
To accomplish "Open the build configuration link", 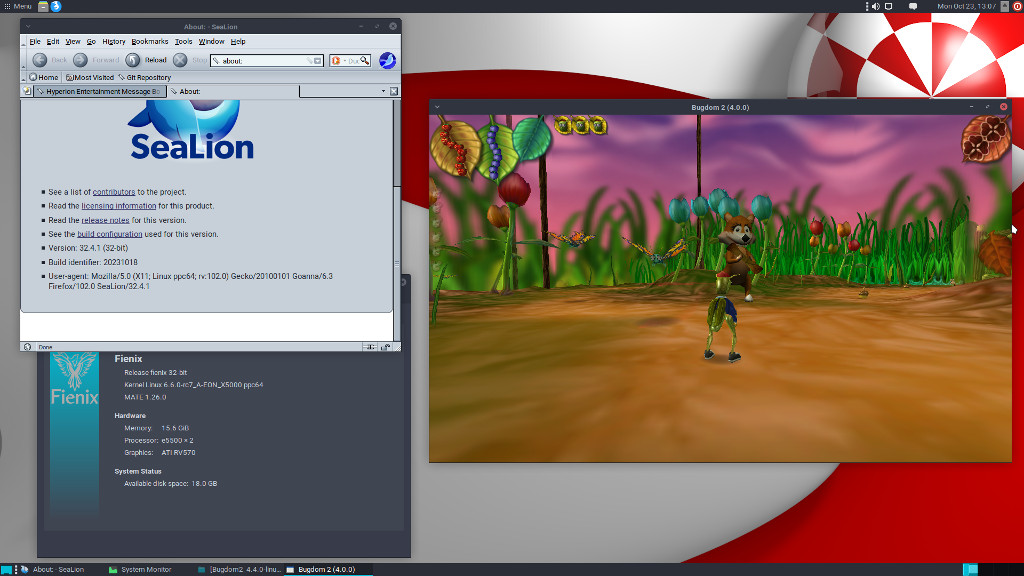I will coord(110,234).
